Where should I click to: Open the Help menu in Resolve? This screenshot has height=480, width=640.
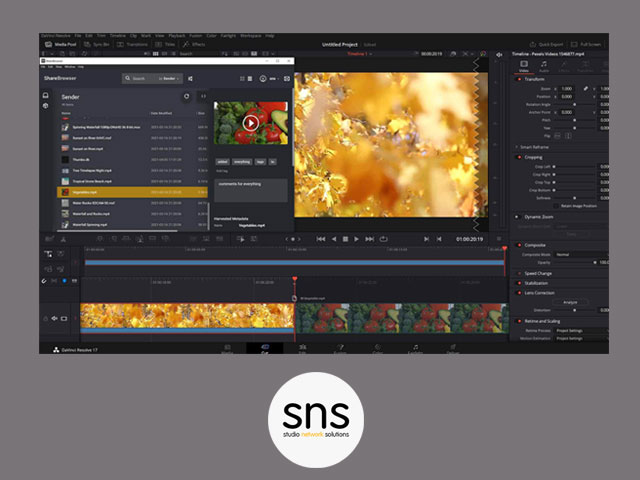click(270, 36)
